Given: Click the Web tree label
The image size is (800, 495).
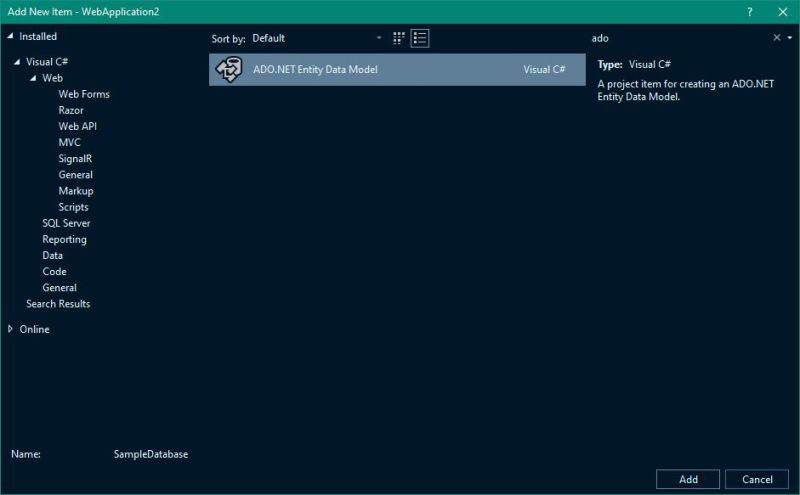Looking at the screenshot, I should [53, 78].
